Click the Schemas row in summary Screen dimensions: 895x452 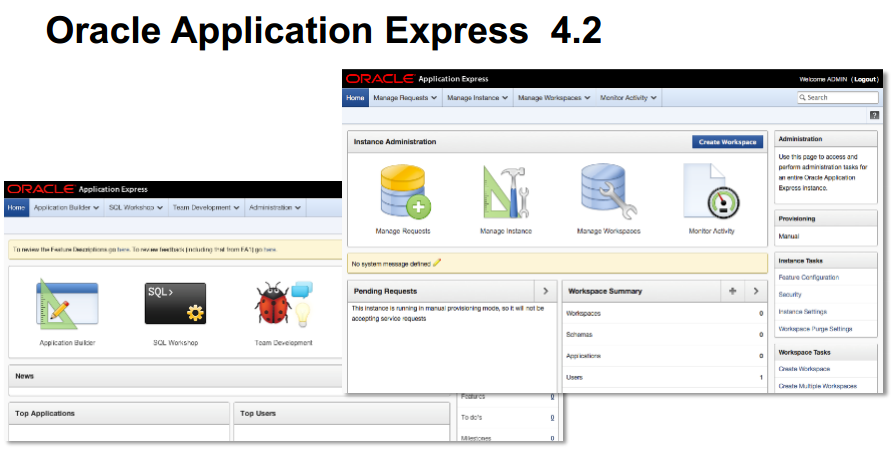pyautogui.click(x=664, y=334)
